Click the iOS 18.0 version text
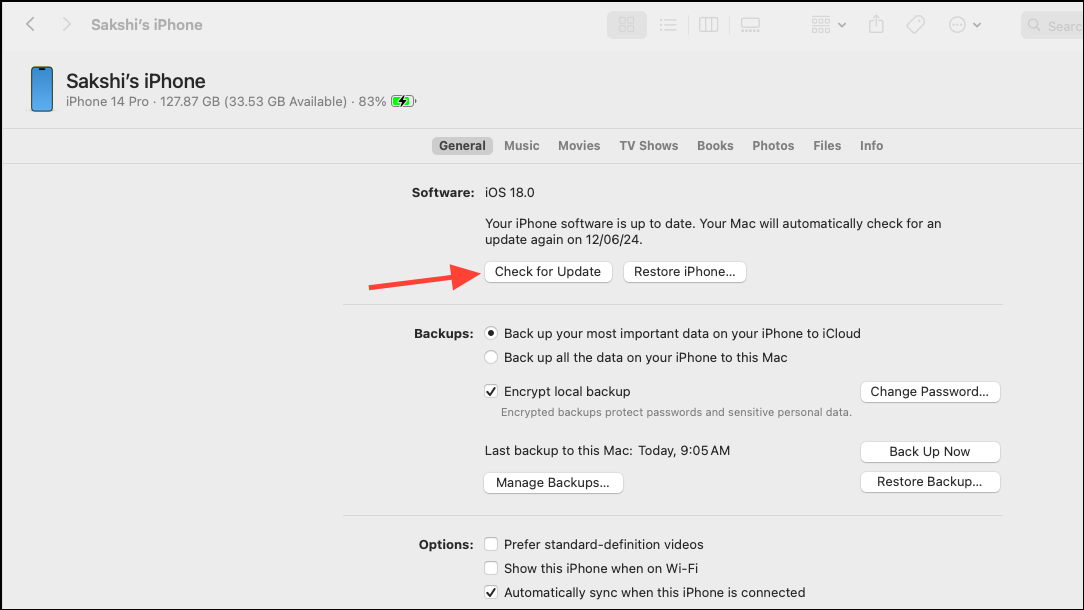1084x610 pixels. (x=510, y=193)
